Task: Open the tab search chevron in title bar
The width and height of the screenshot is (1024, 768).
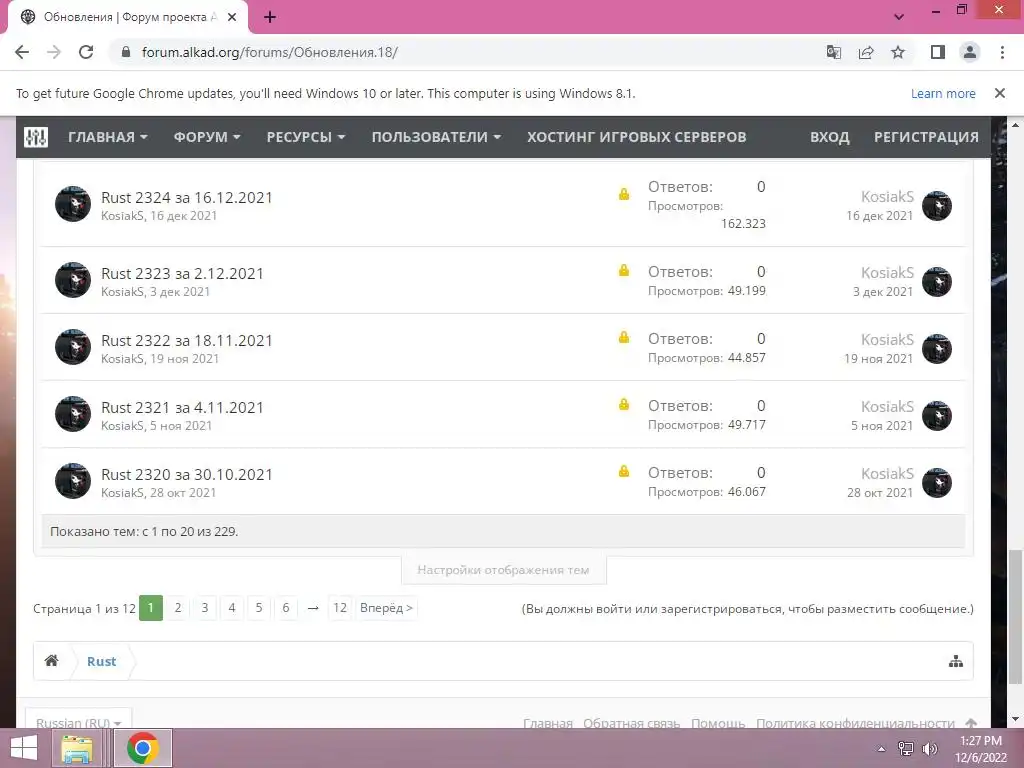Action: (899, 17)
